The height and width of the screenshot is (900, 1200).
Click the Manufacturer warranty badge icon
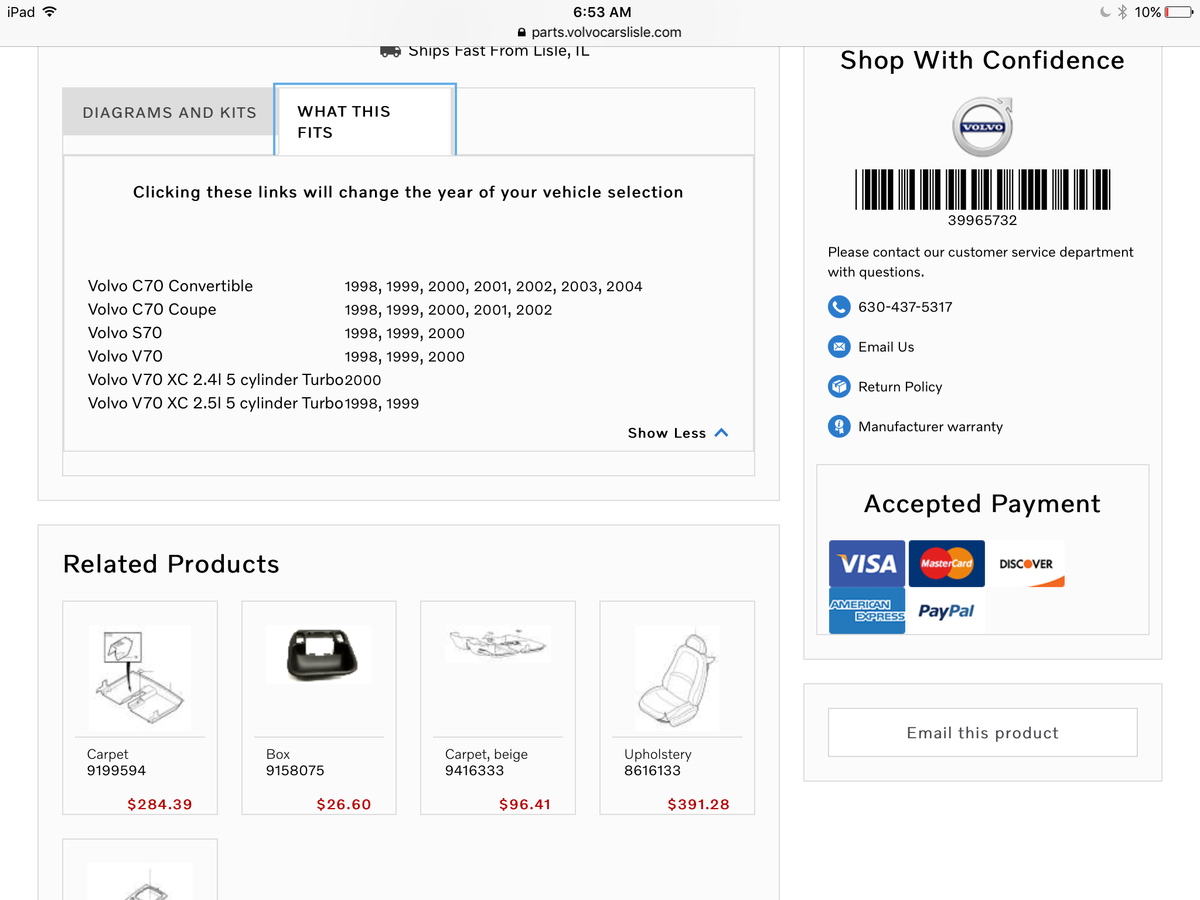coord(839,427)
